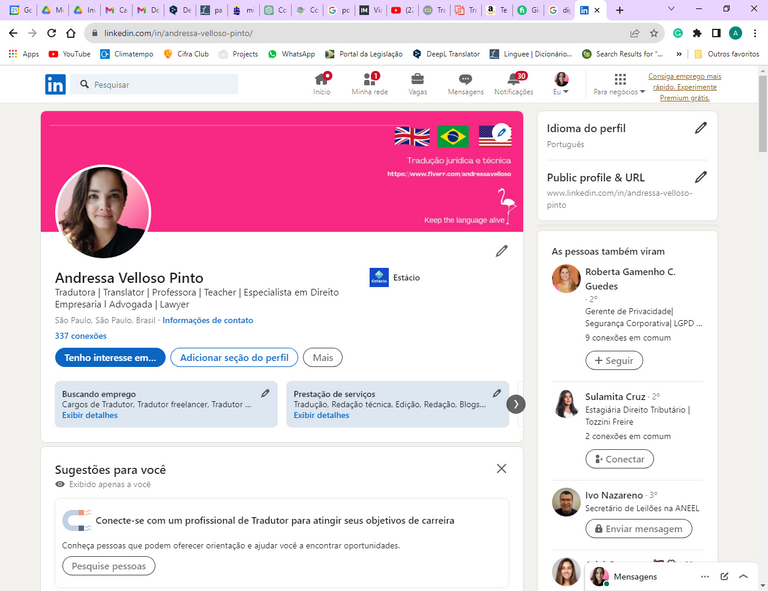Click Tenho interesse em button

click(x=110, y=358)
